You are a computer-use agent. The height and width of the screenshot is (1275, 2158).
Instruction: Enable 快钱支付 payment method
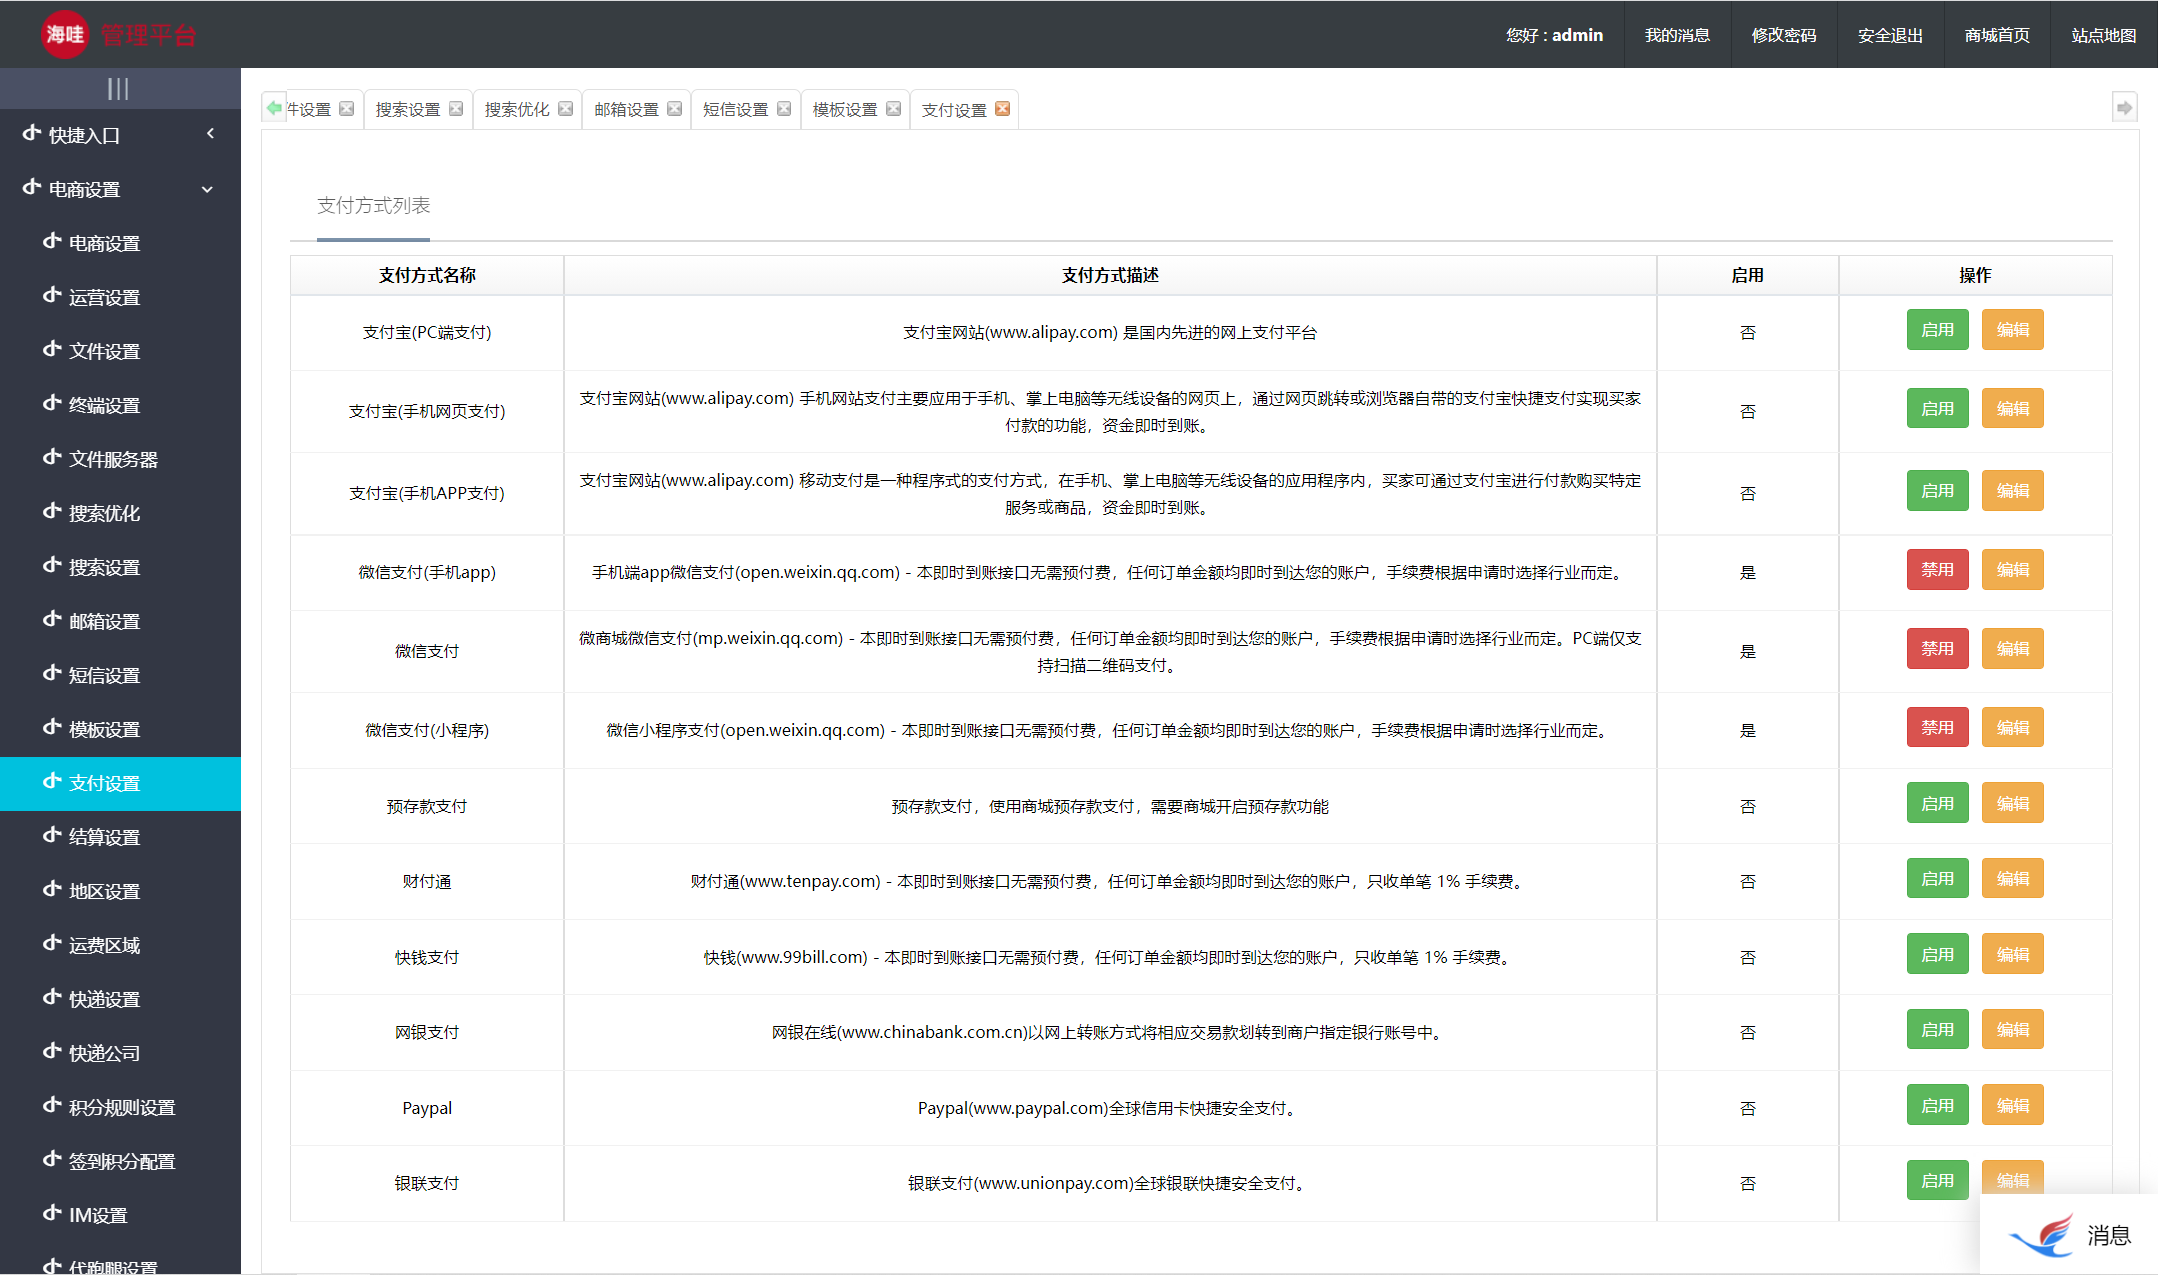[1937, 955]
